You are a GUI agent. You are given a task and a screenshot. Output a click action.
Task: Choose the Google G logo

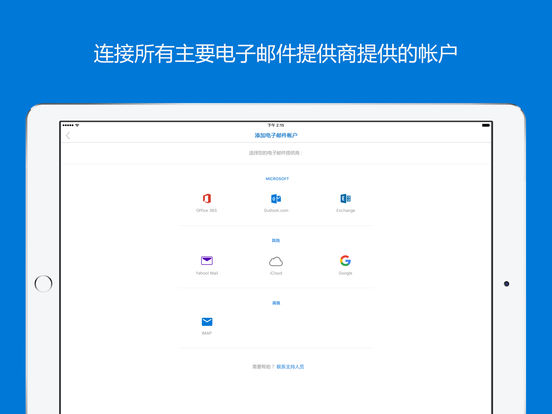345,261
